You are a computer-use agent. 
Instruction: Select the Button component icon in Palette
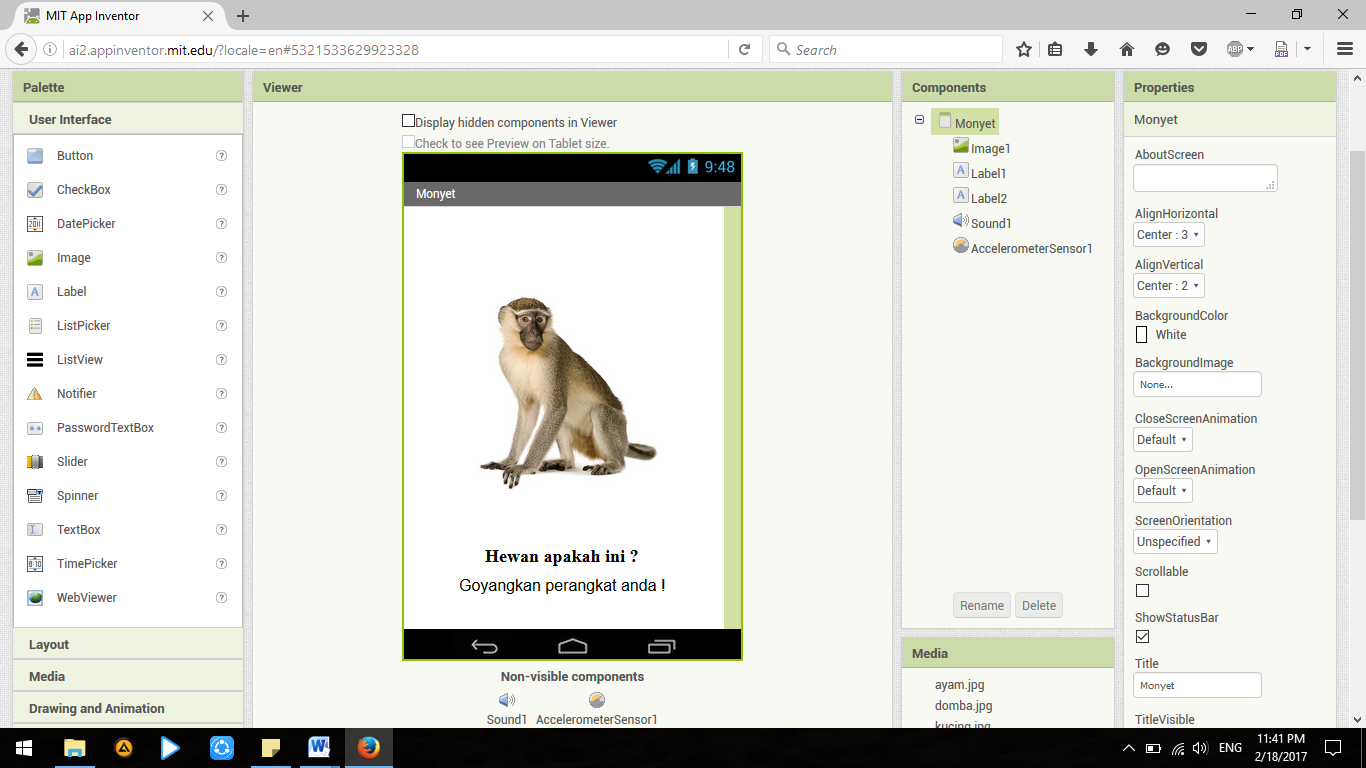35,156
